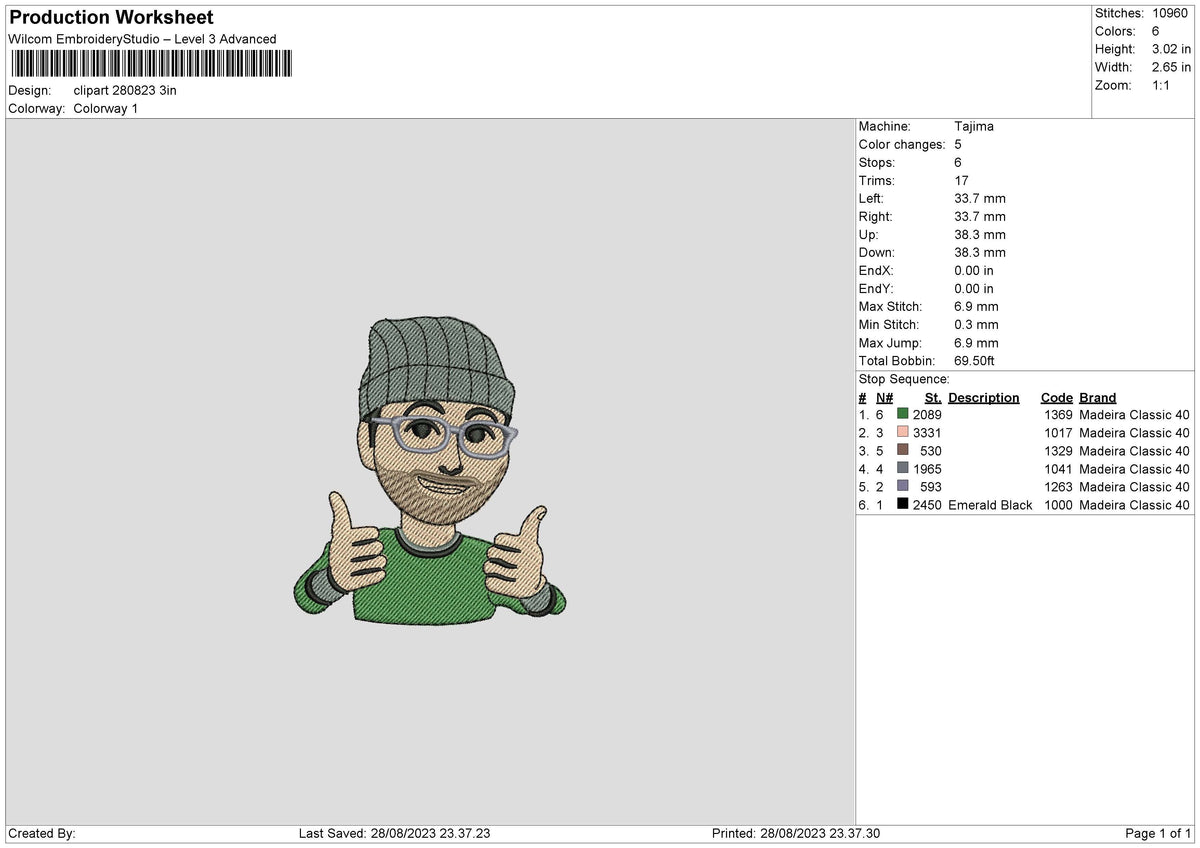Click the Trims value 17
The width and height of the screenshot is (1200, 848).
(962, 180)
